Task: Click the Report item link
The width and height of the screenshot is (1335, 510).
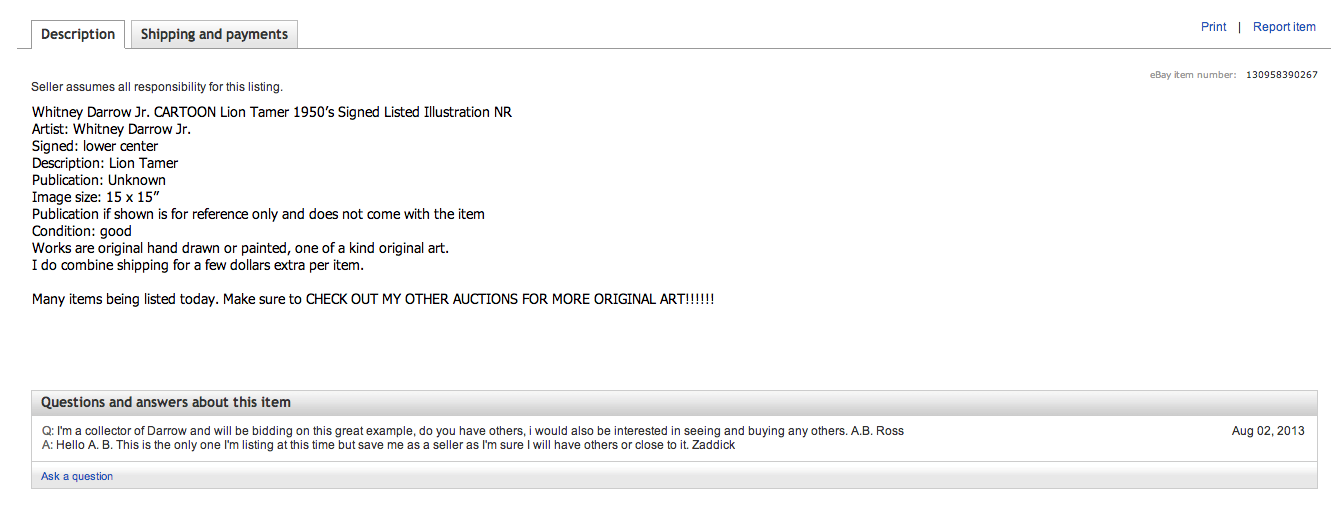Action: pos(1284,27)
